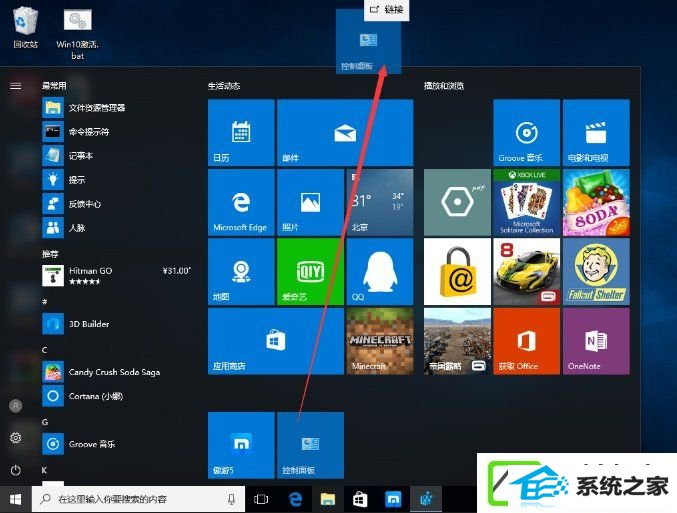Open the OneNote tile
The height and width of the screenshot is (513, 677).
(596, 341)
